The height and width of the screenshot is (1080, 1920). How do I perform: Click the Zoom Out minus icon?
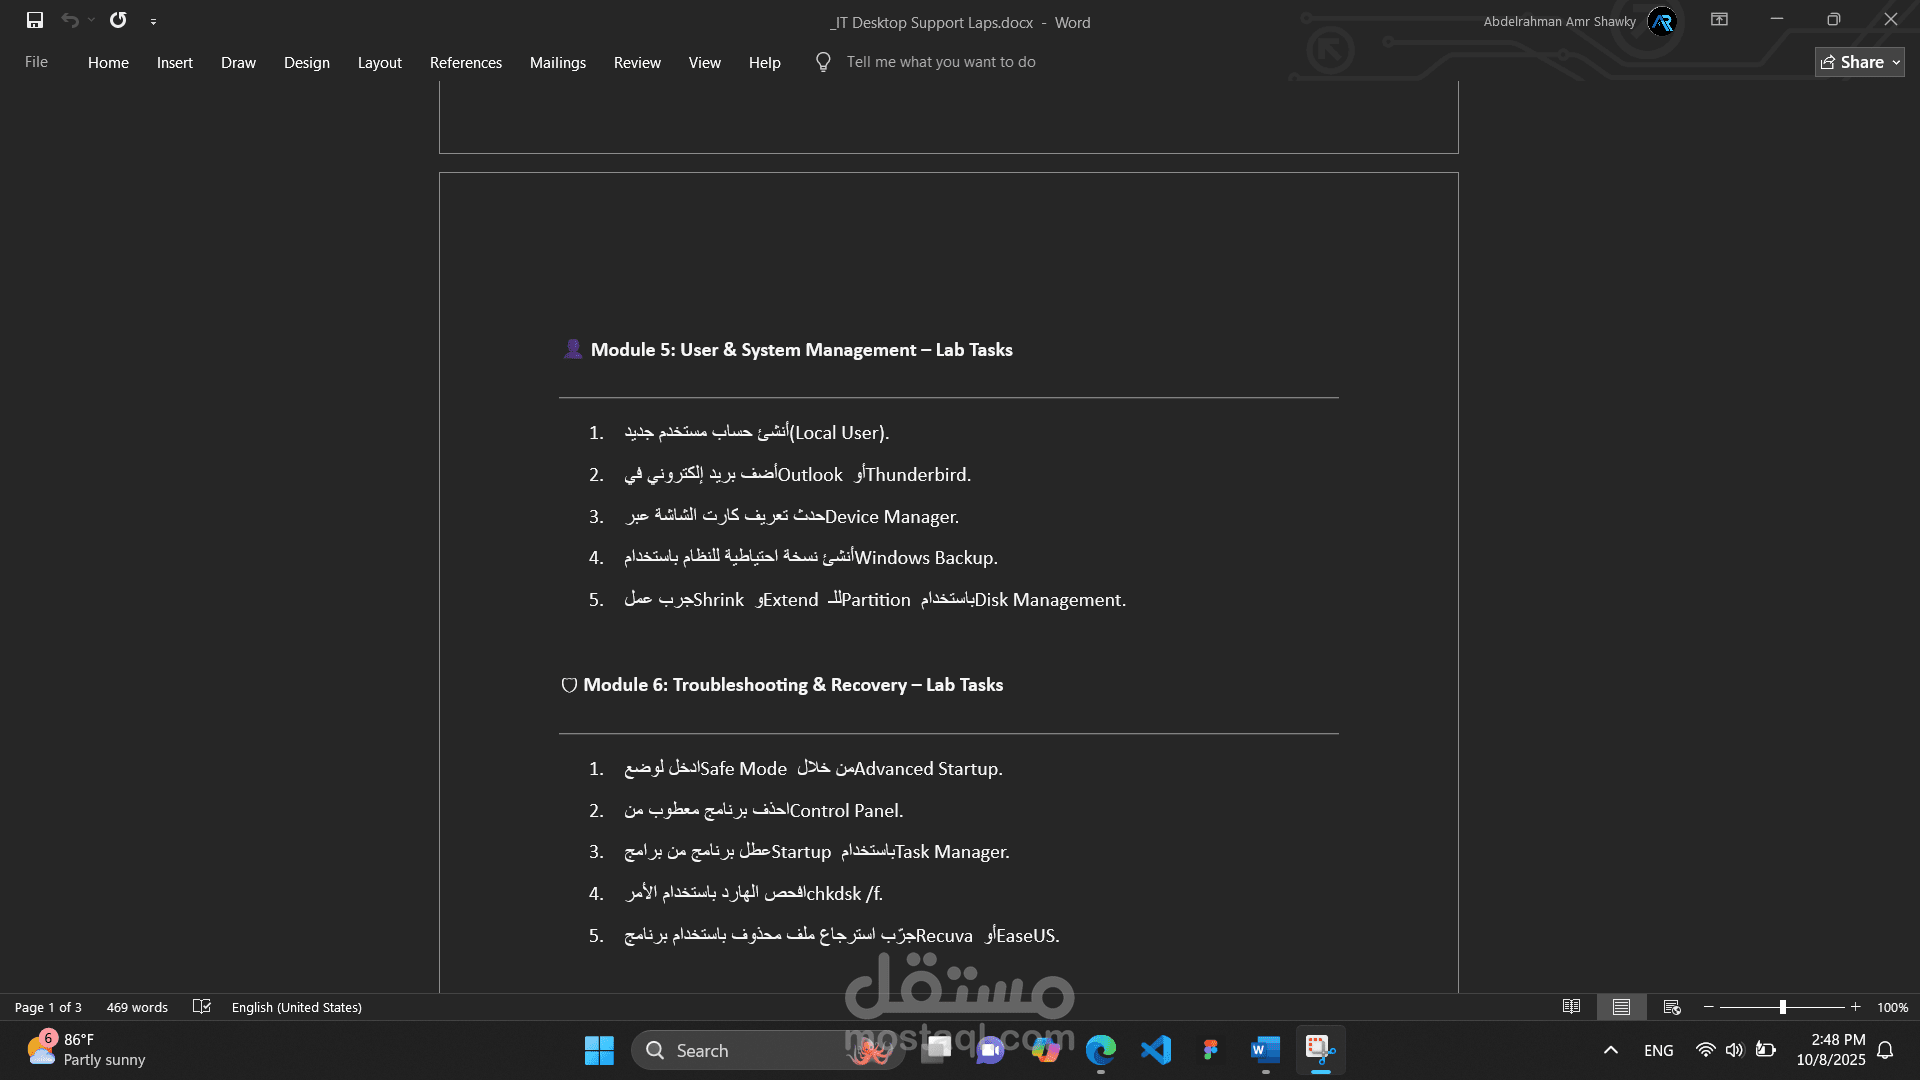(1709, 1007)
